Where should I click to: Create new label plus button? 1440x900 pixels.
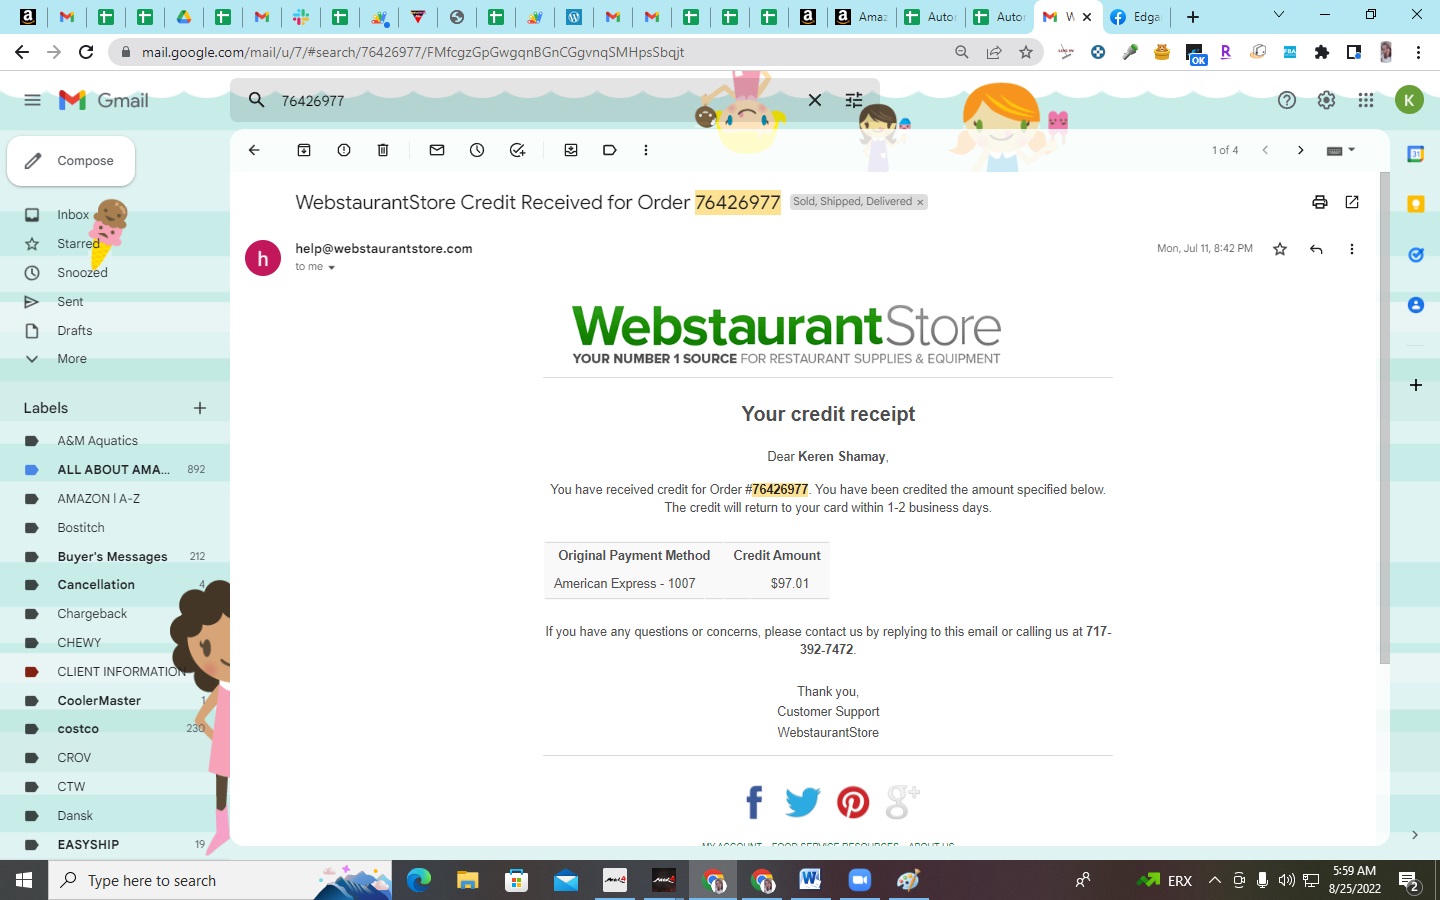200,408
